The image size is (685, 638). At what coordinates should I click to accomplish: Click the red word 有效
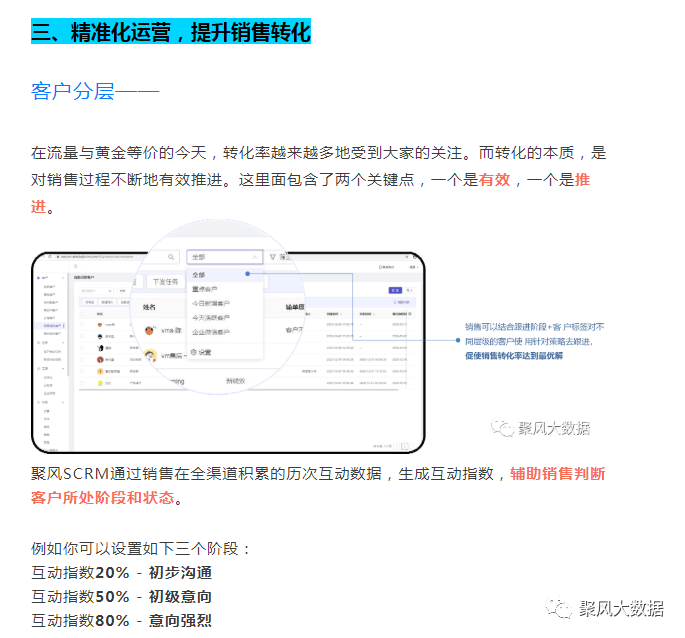[494, 180]
